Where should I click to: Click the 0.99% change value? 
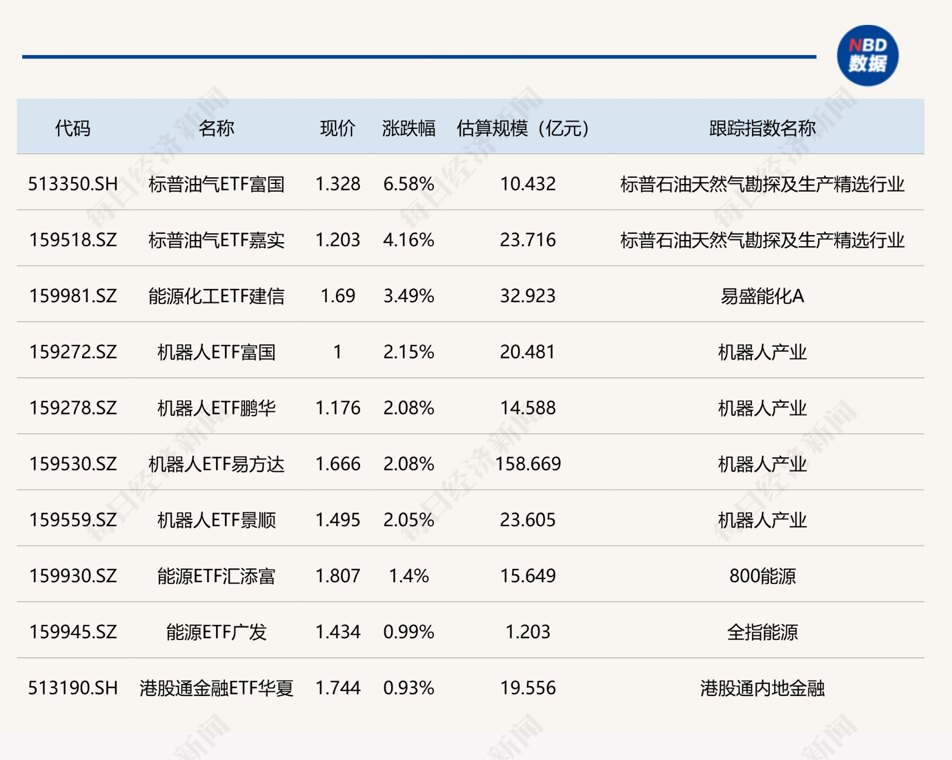(409, 631)
